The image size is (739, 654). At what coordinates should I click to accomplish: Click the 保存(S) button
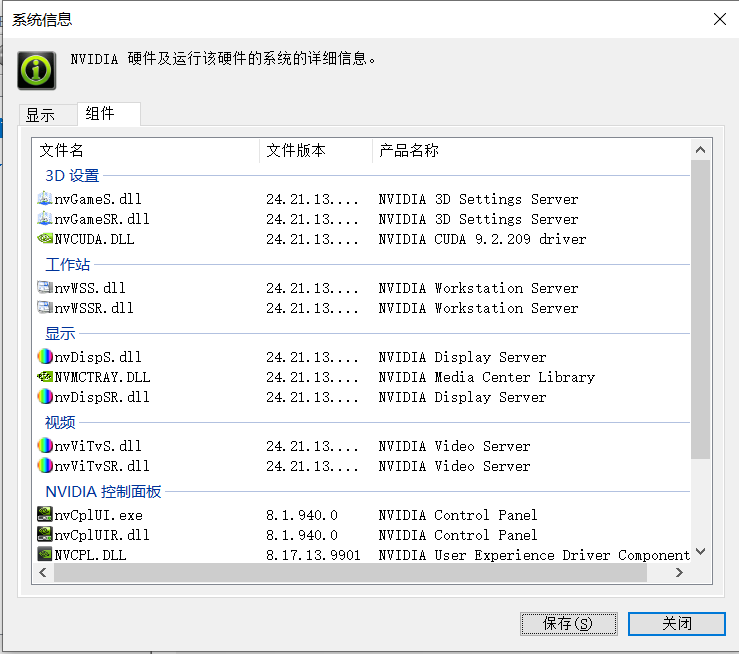[568, 624]
